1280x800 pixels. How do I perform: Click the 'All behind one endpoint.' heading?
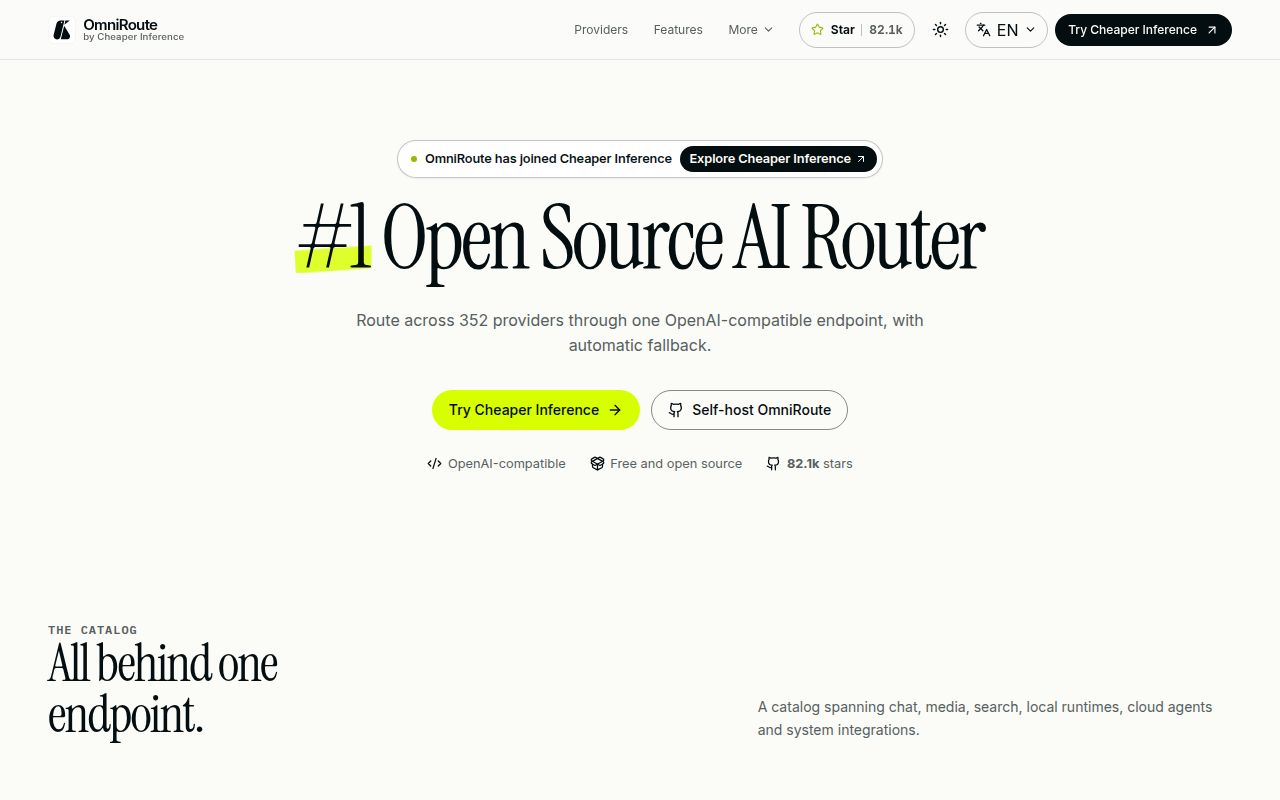tap(163, 690)
